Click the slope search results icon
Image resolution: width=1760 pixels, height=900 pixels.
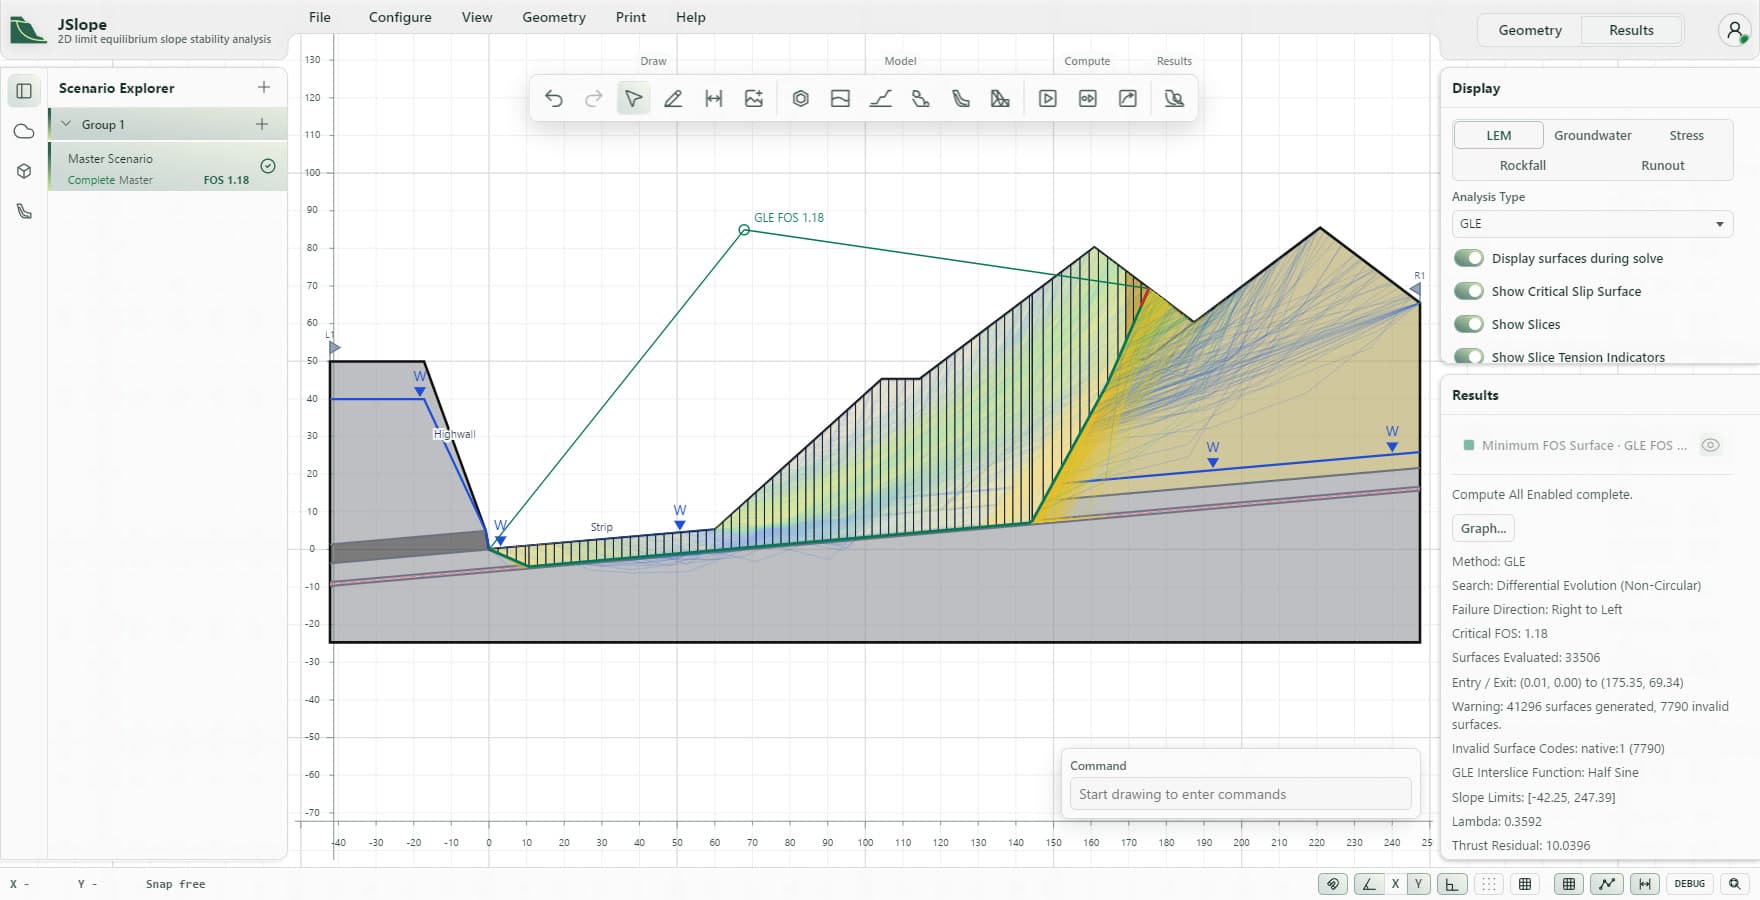pyautogui.click(x=1174, y=98)
